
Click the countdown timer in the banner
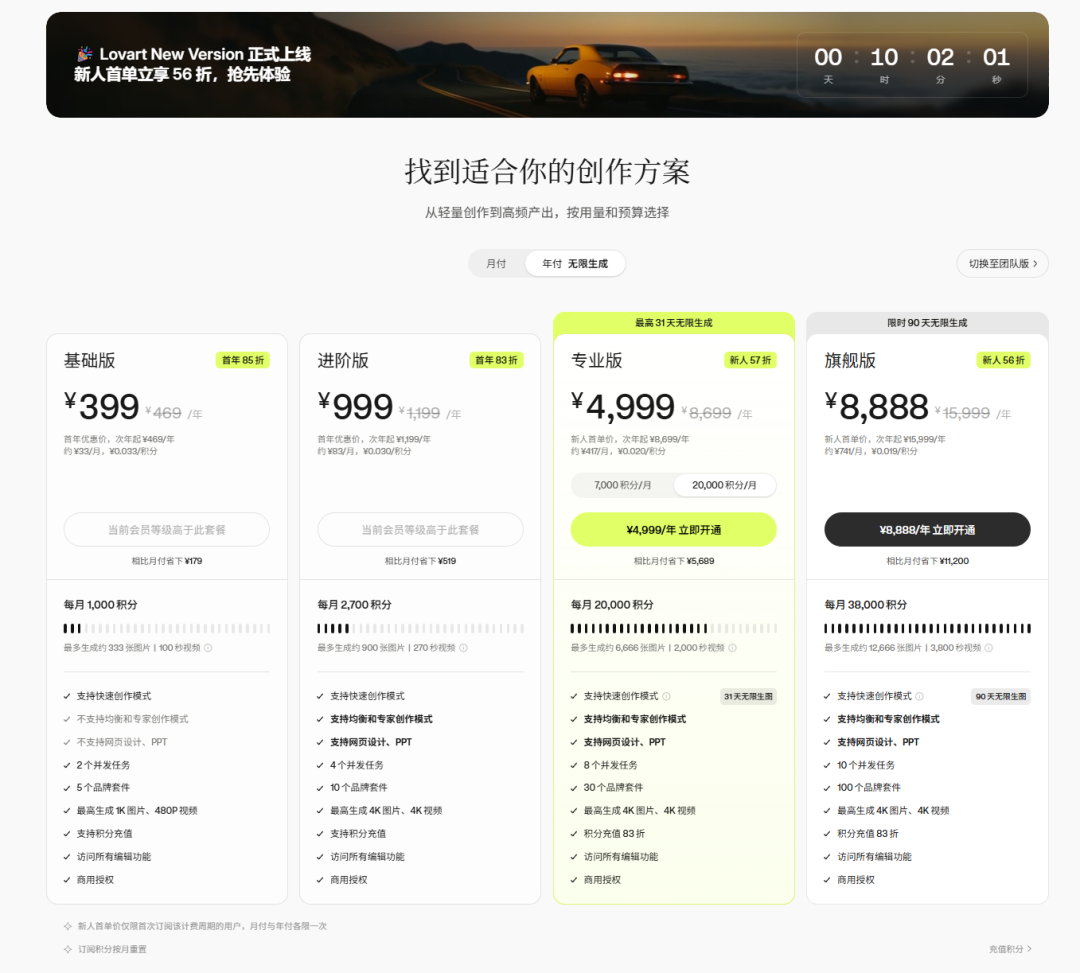(x=912, y=65)
